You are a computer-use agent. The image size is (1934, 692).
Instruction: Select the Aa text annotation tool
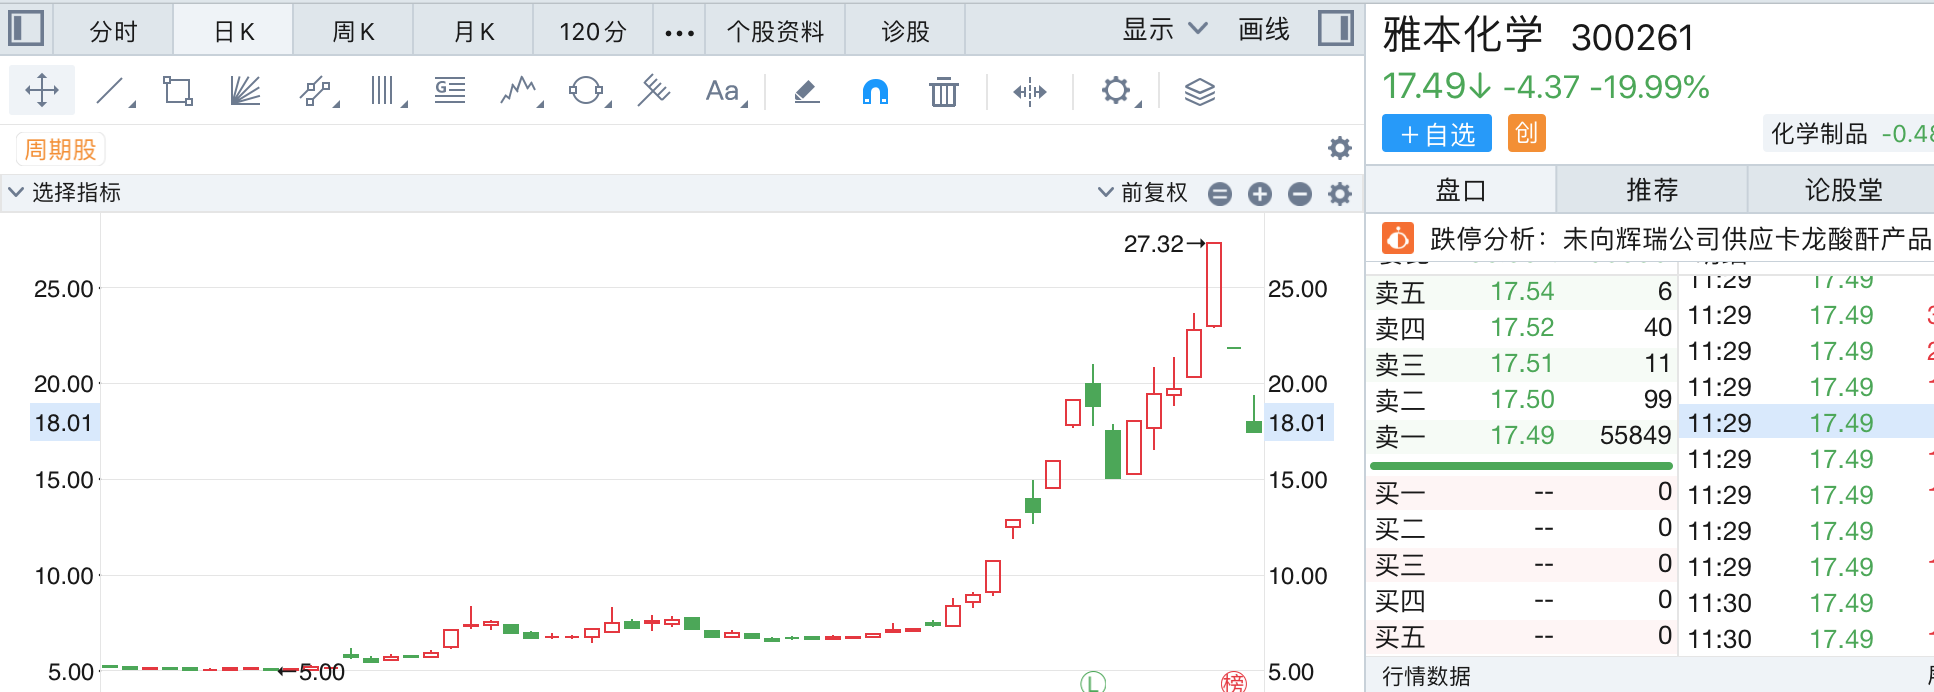pyautogui.click(x=723, y=92)
